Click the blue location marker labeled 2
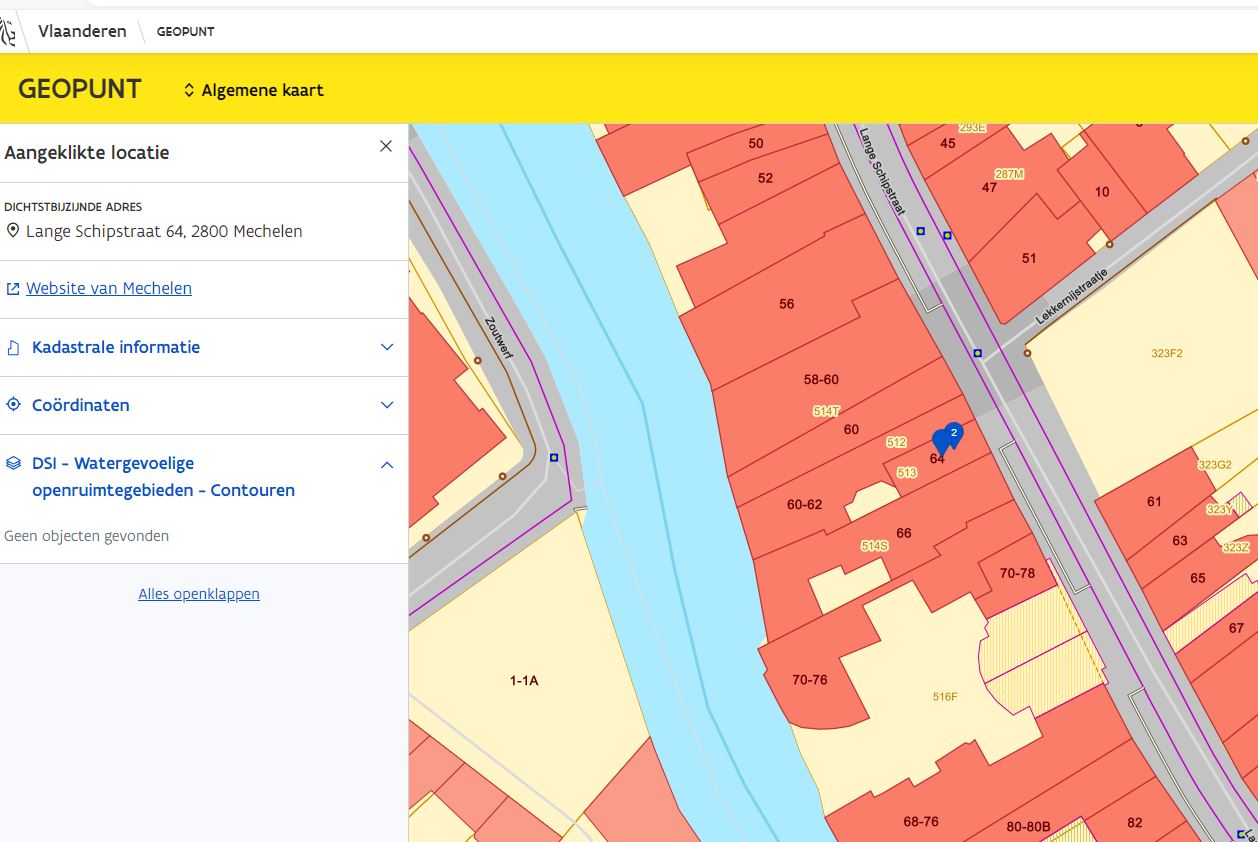Viewport: 1258px width, 842px height. tap(952, 435)
